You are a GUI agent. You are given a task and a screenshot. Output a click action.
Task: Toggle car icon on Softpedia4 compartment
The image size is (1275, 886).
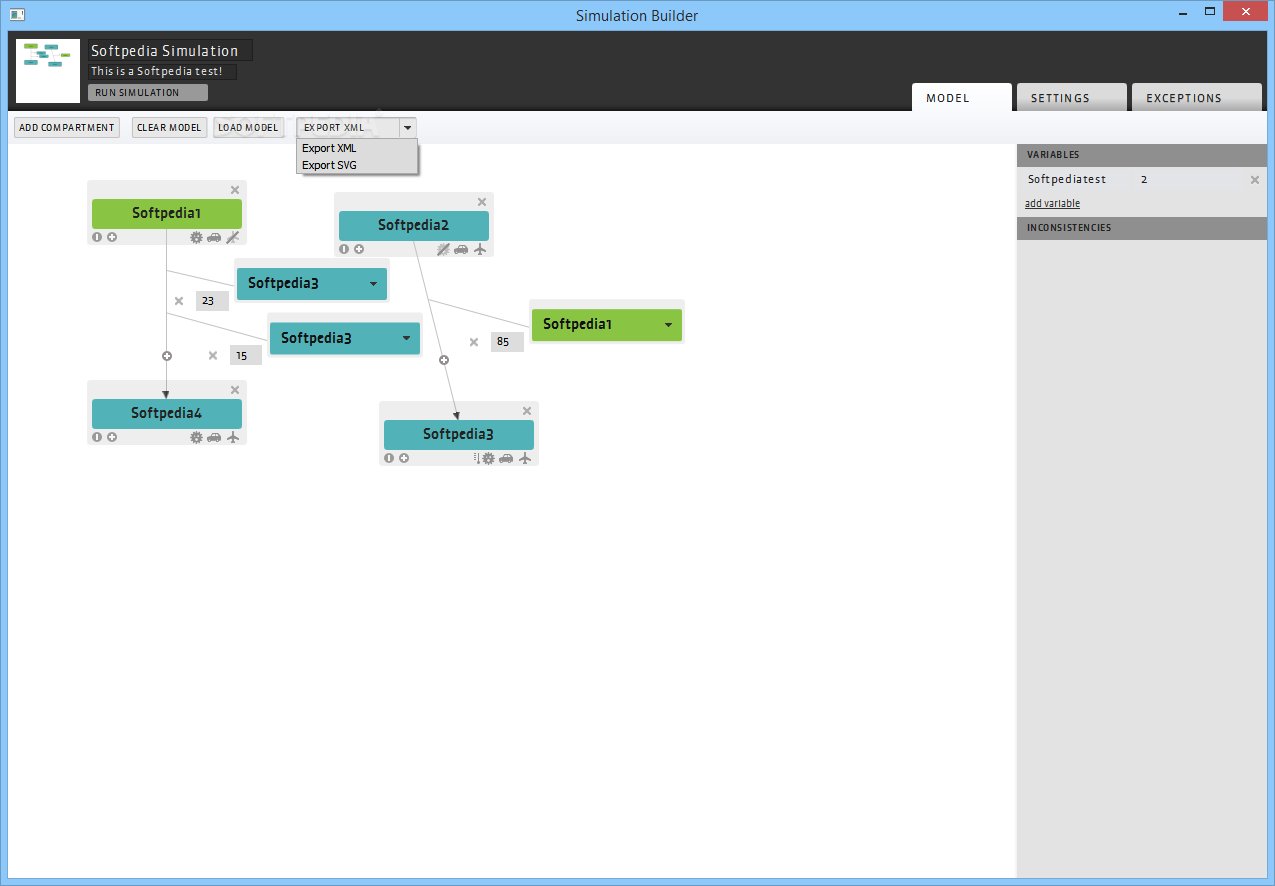pyautogui.click(x=214, y=437)
